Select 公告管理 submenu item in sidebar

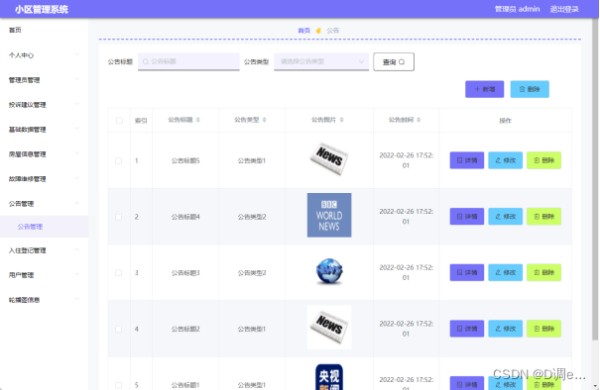point(44,227)
